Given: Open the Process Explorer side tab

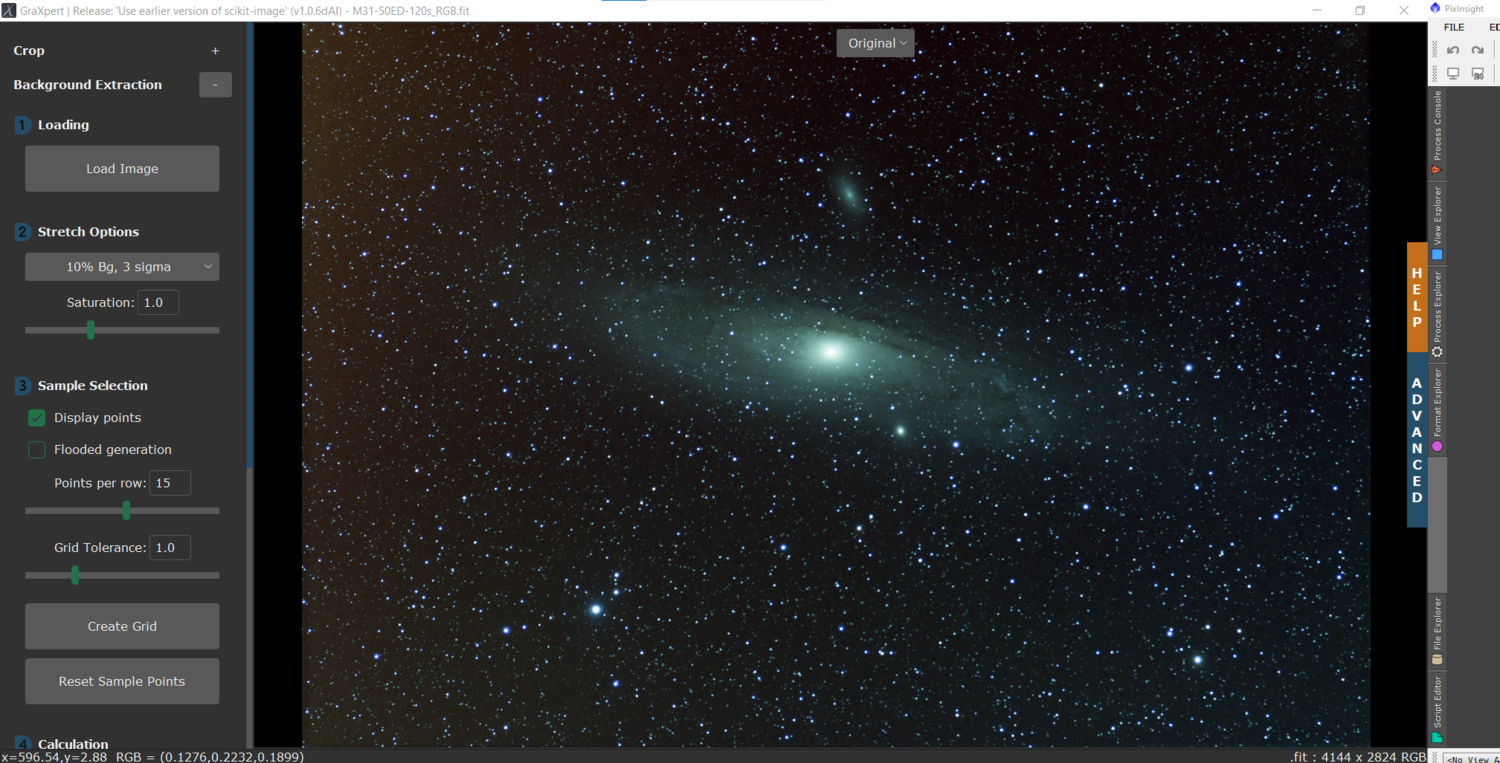Looking at the screenshot, I should (1438, 313).
